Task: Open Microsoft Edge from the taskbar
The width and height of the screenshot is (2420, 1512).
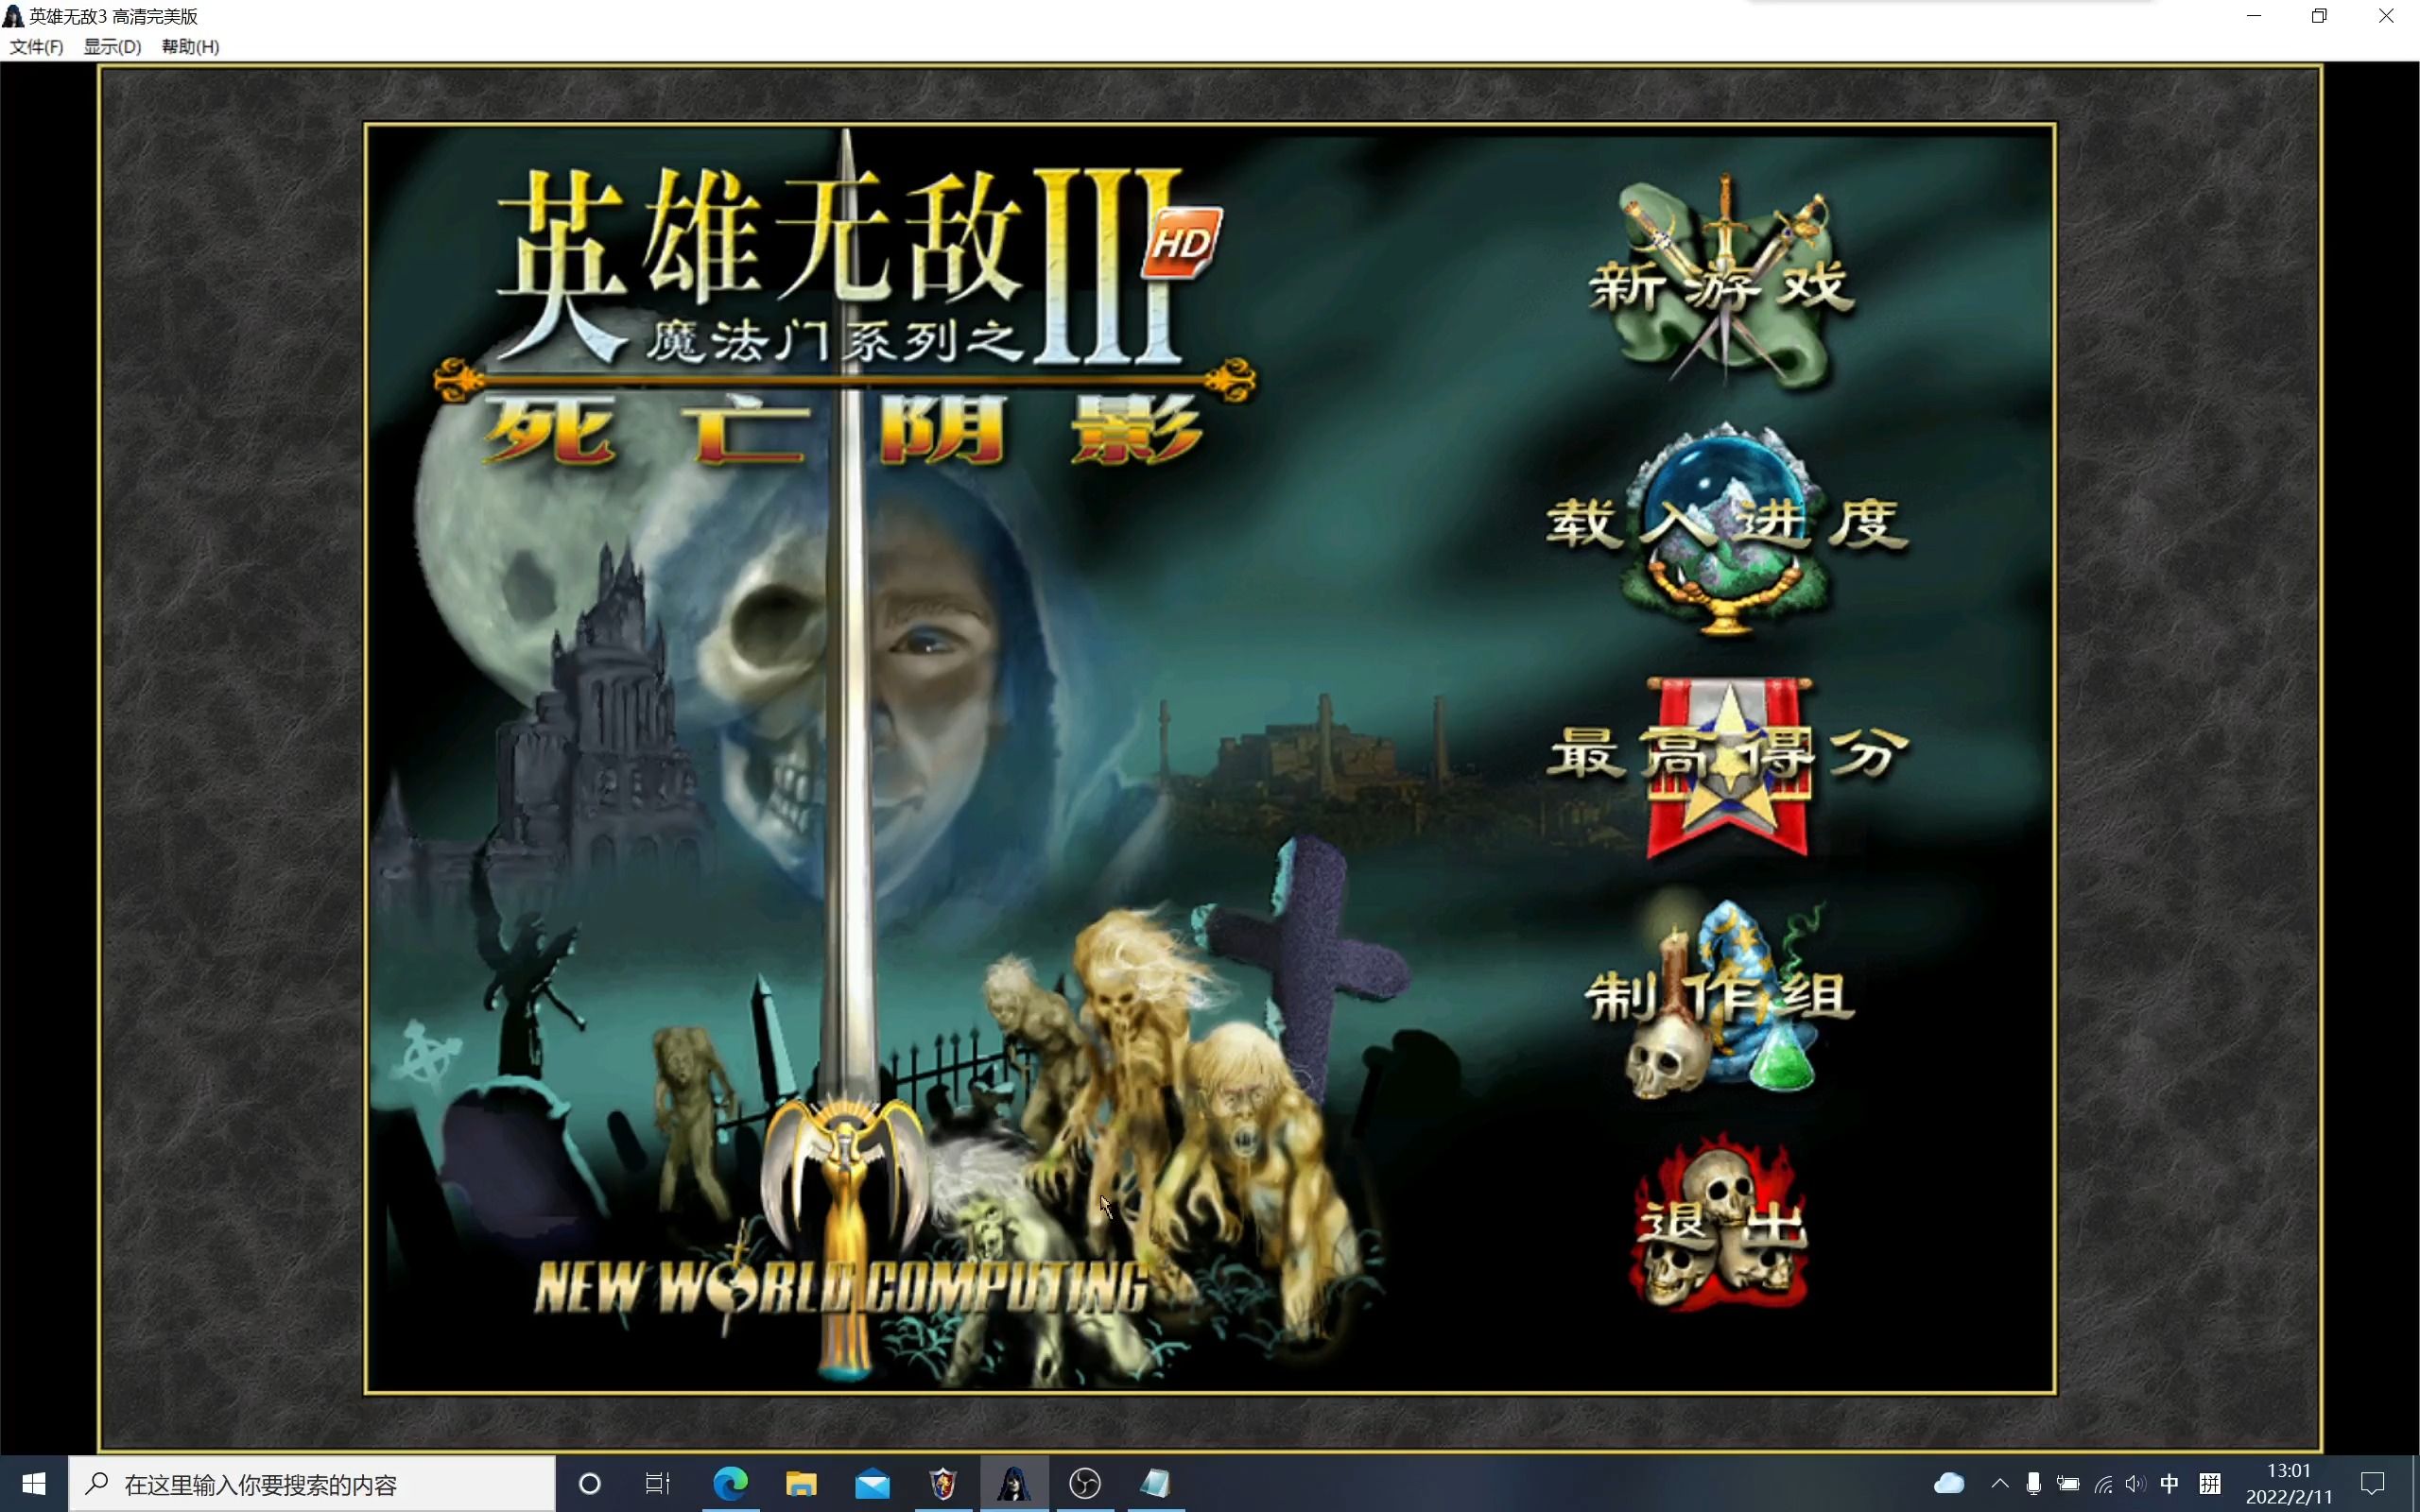Action: 730,1484
